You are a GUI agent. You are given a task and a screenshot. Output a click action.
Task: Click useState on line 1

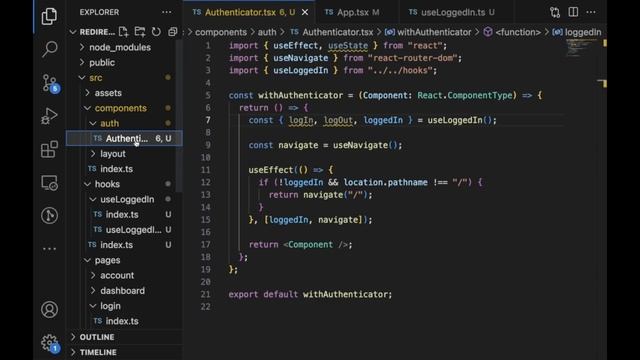(348, 46)
